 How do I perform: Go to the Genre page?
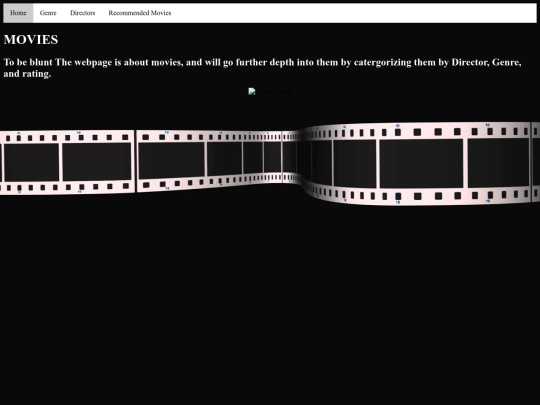48,13
